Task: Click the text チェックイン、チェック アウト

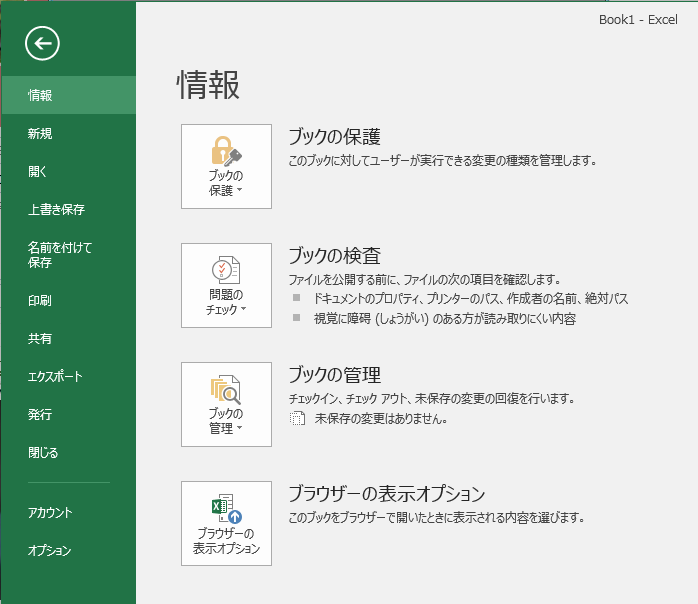Action: coord(432,398)
